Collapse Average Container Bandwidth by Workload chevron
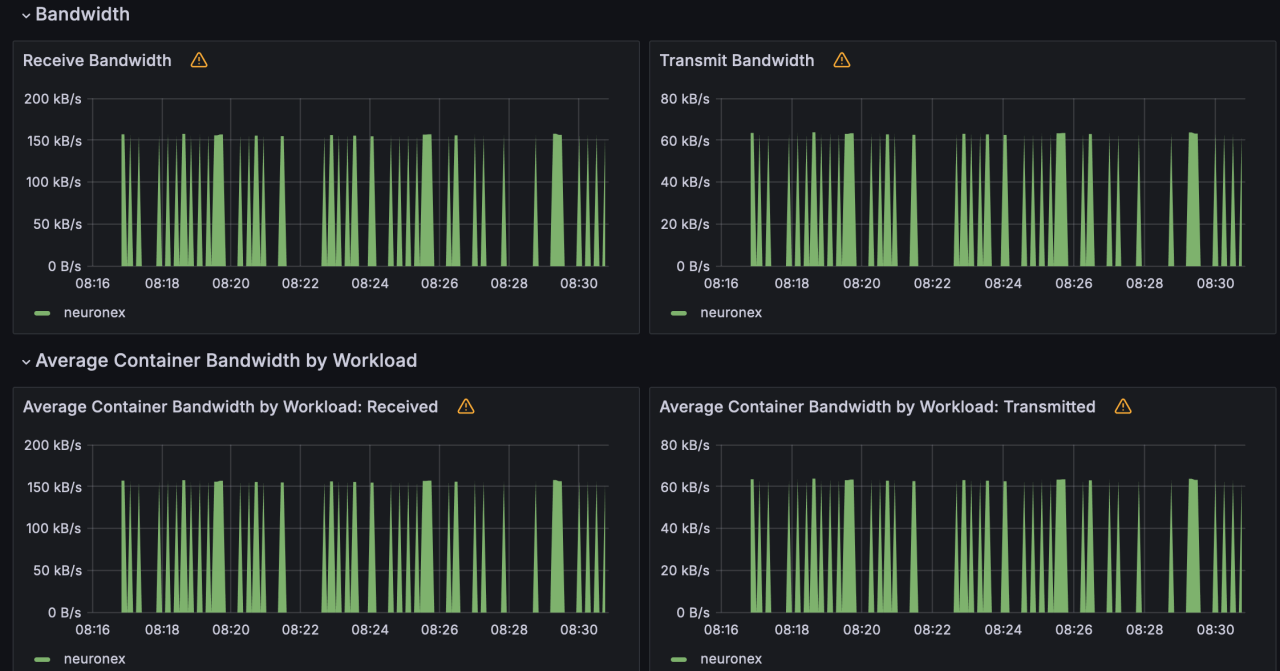Image resolution: width=1280 pixels, height=671 pixels. pyautogui.click(x=26, y=361)
